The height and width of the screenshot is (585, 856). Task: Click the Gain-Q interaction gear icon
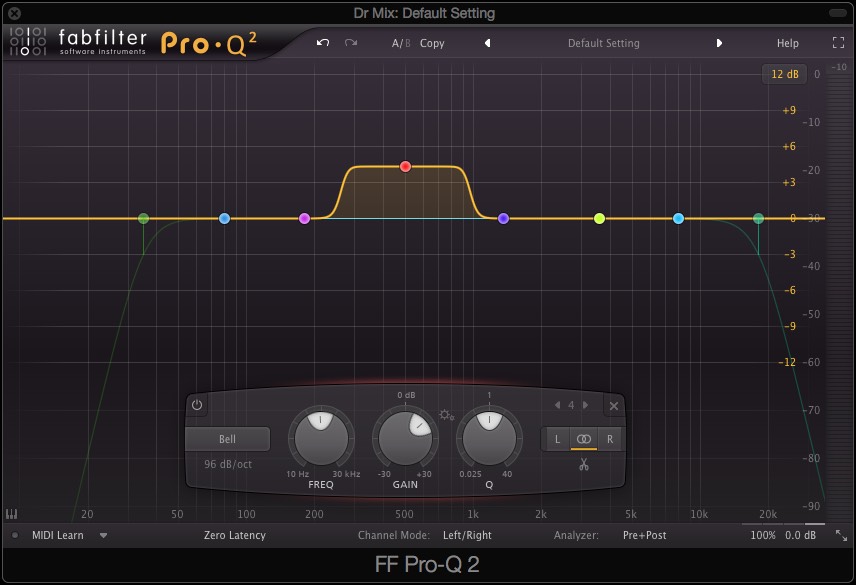pyautogui.click(x=447, y=415)
